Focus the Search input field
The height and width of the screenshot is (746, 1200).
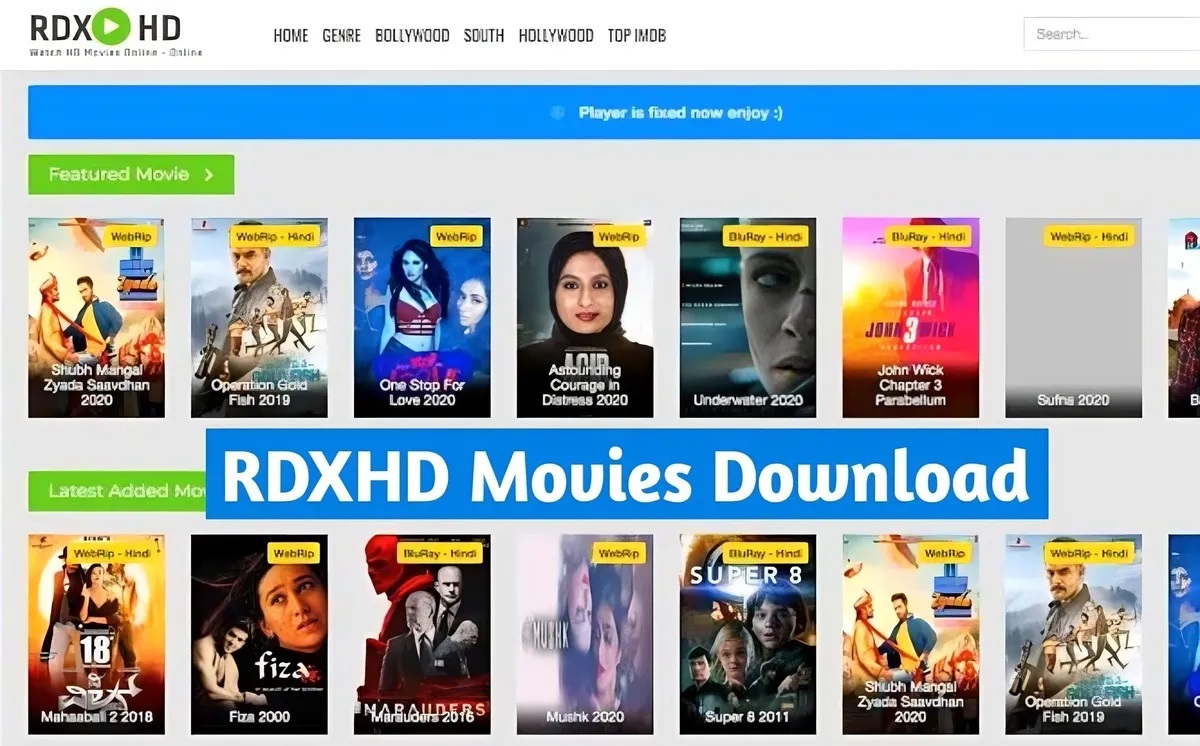click(x=1112, y=34)
